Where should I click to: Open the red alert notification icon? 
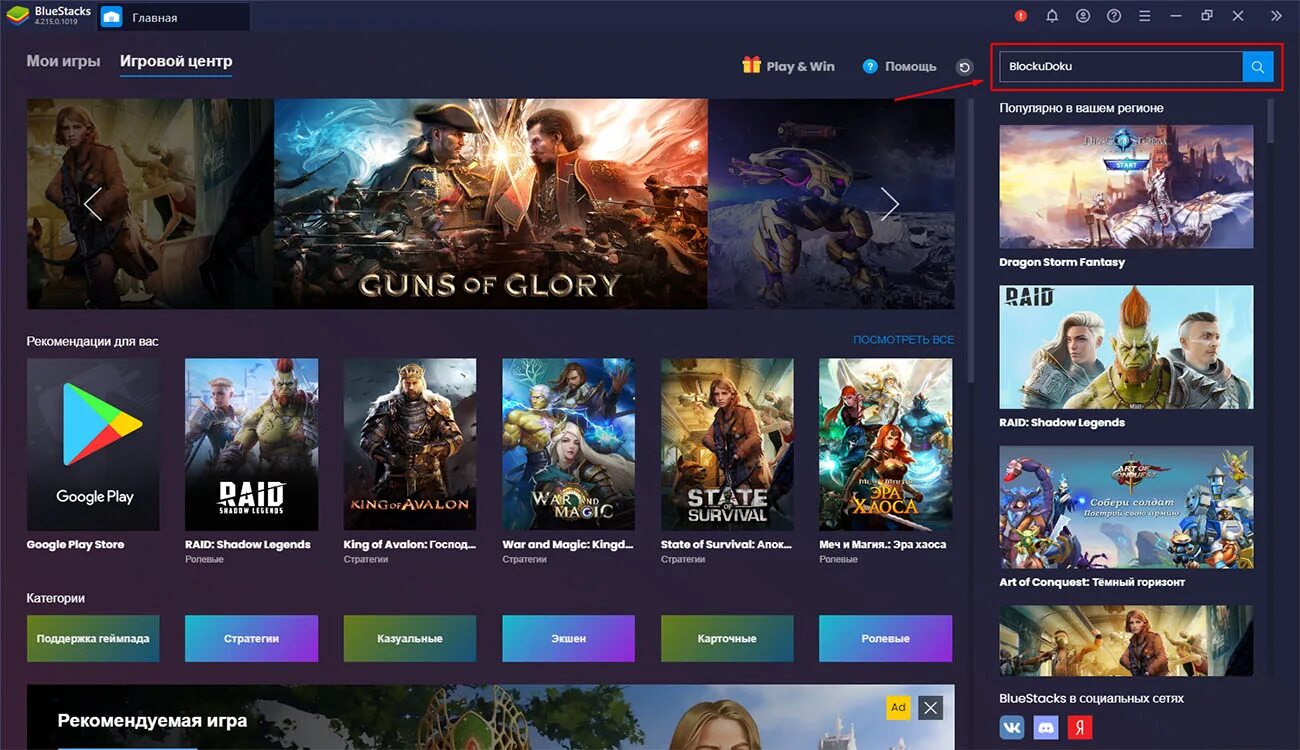tap(1021, 16)
